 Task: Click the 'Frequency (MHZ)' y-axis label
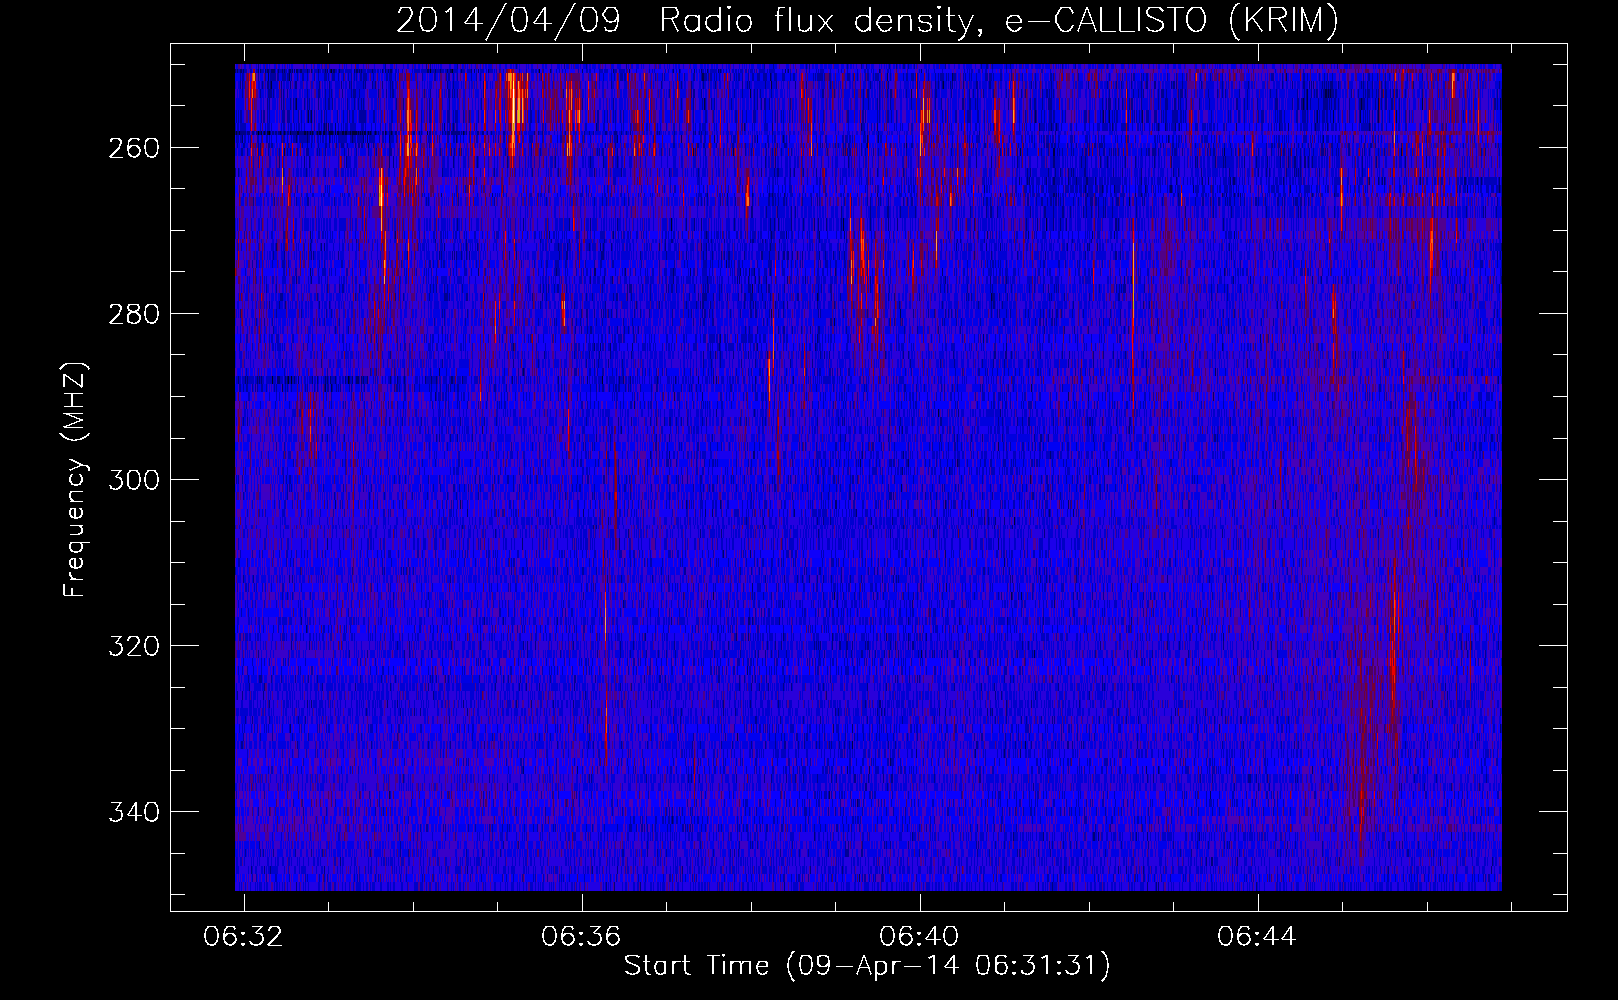click(x=75, y=479)
